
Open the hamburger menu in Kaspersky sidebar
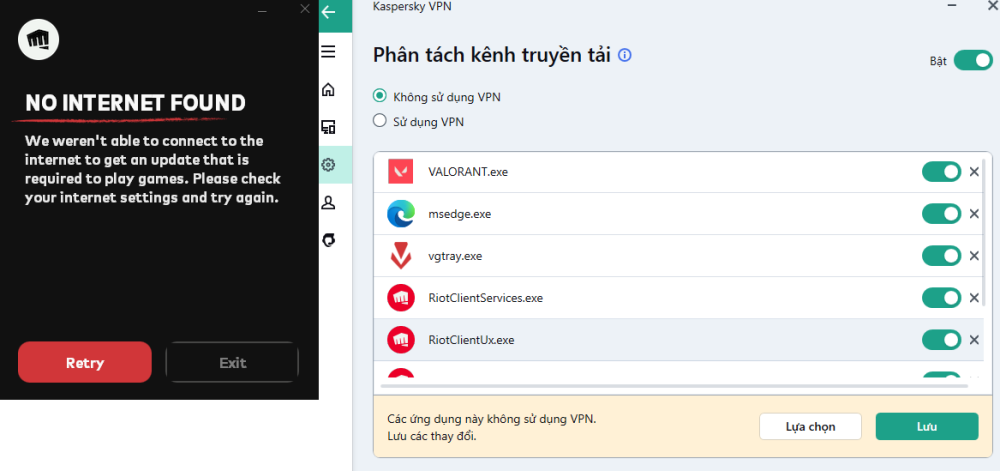coord(328,52)
